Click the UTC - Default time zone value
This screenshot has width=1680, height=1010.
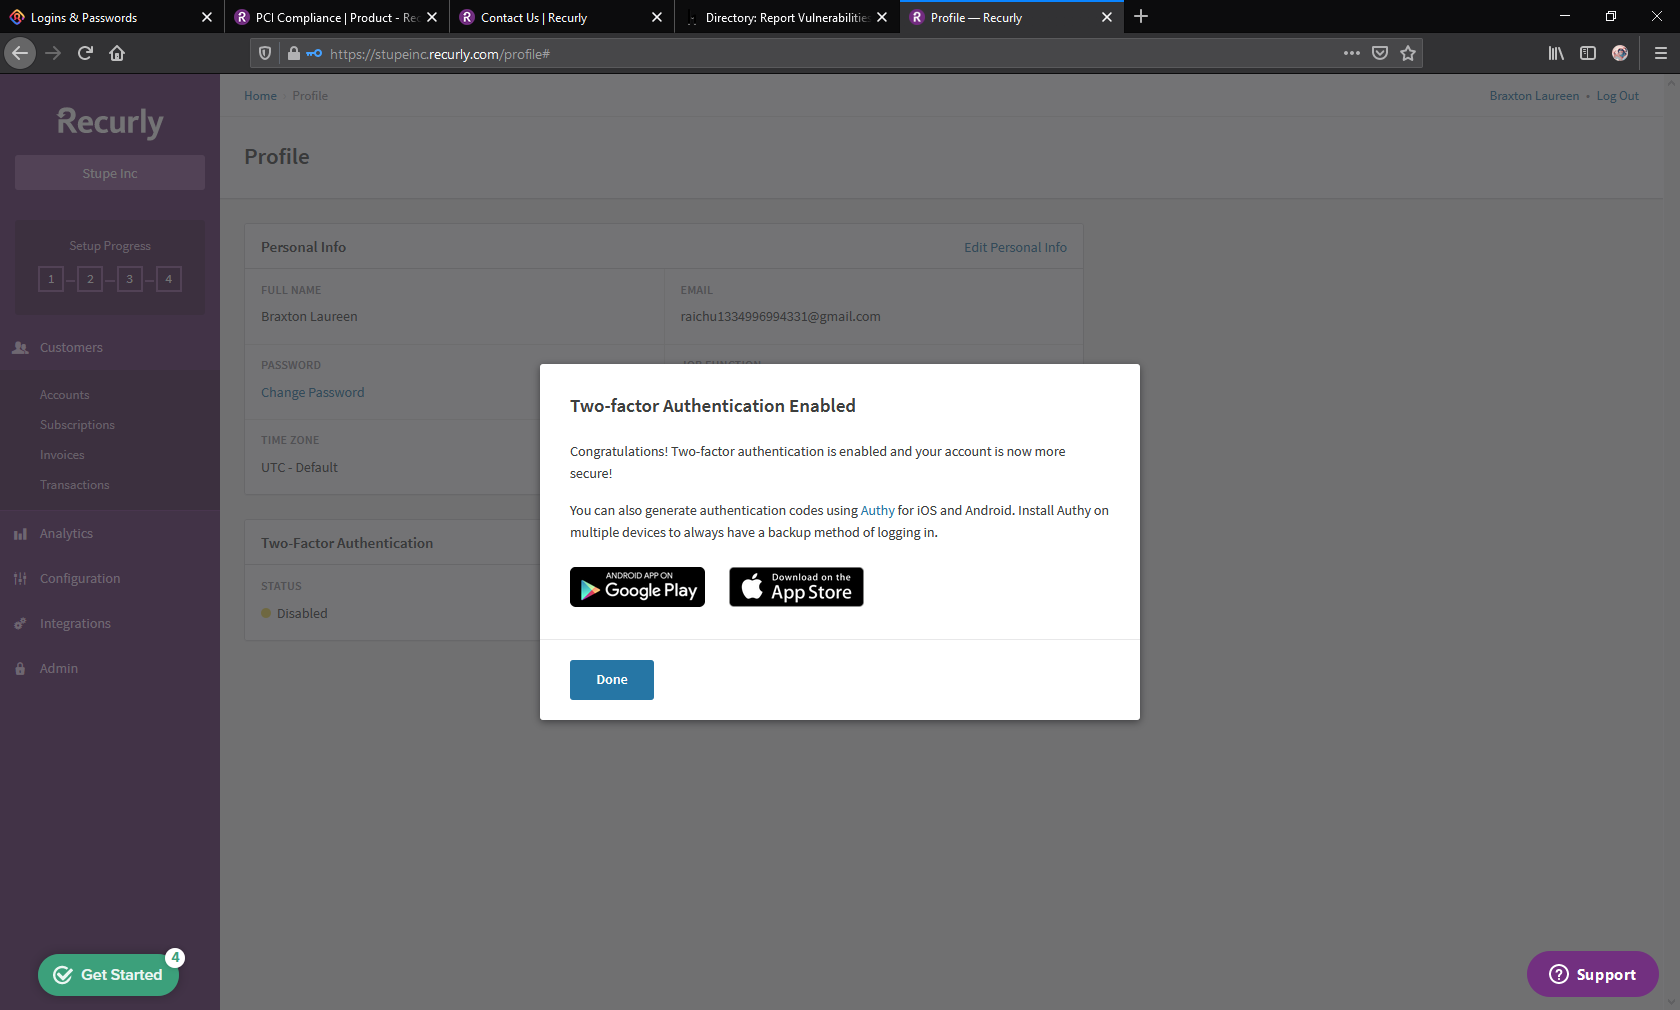pos(299,468)
